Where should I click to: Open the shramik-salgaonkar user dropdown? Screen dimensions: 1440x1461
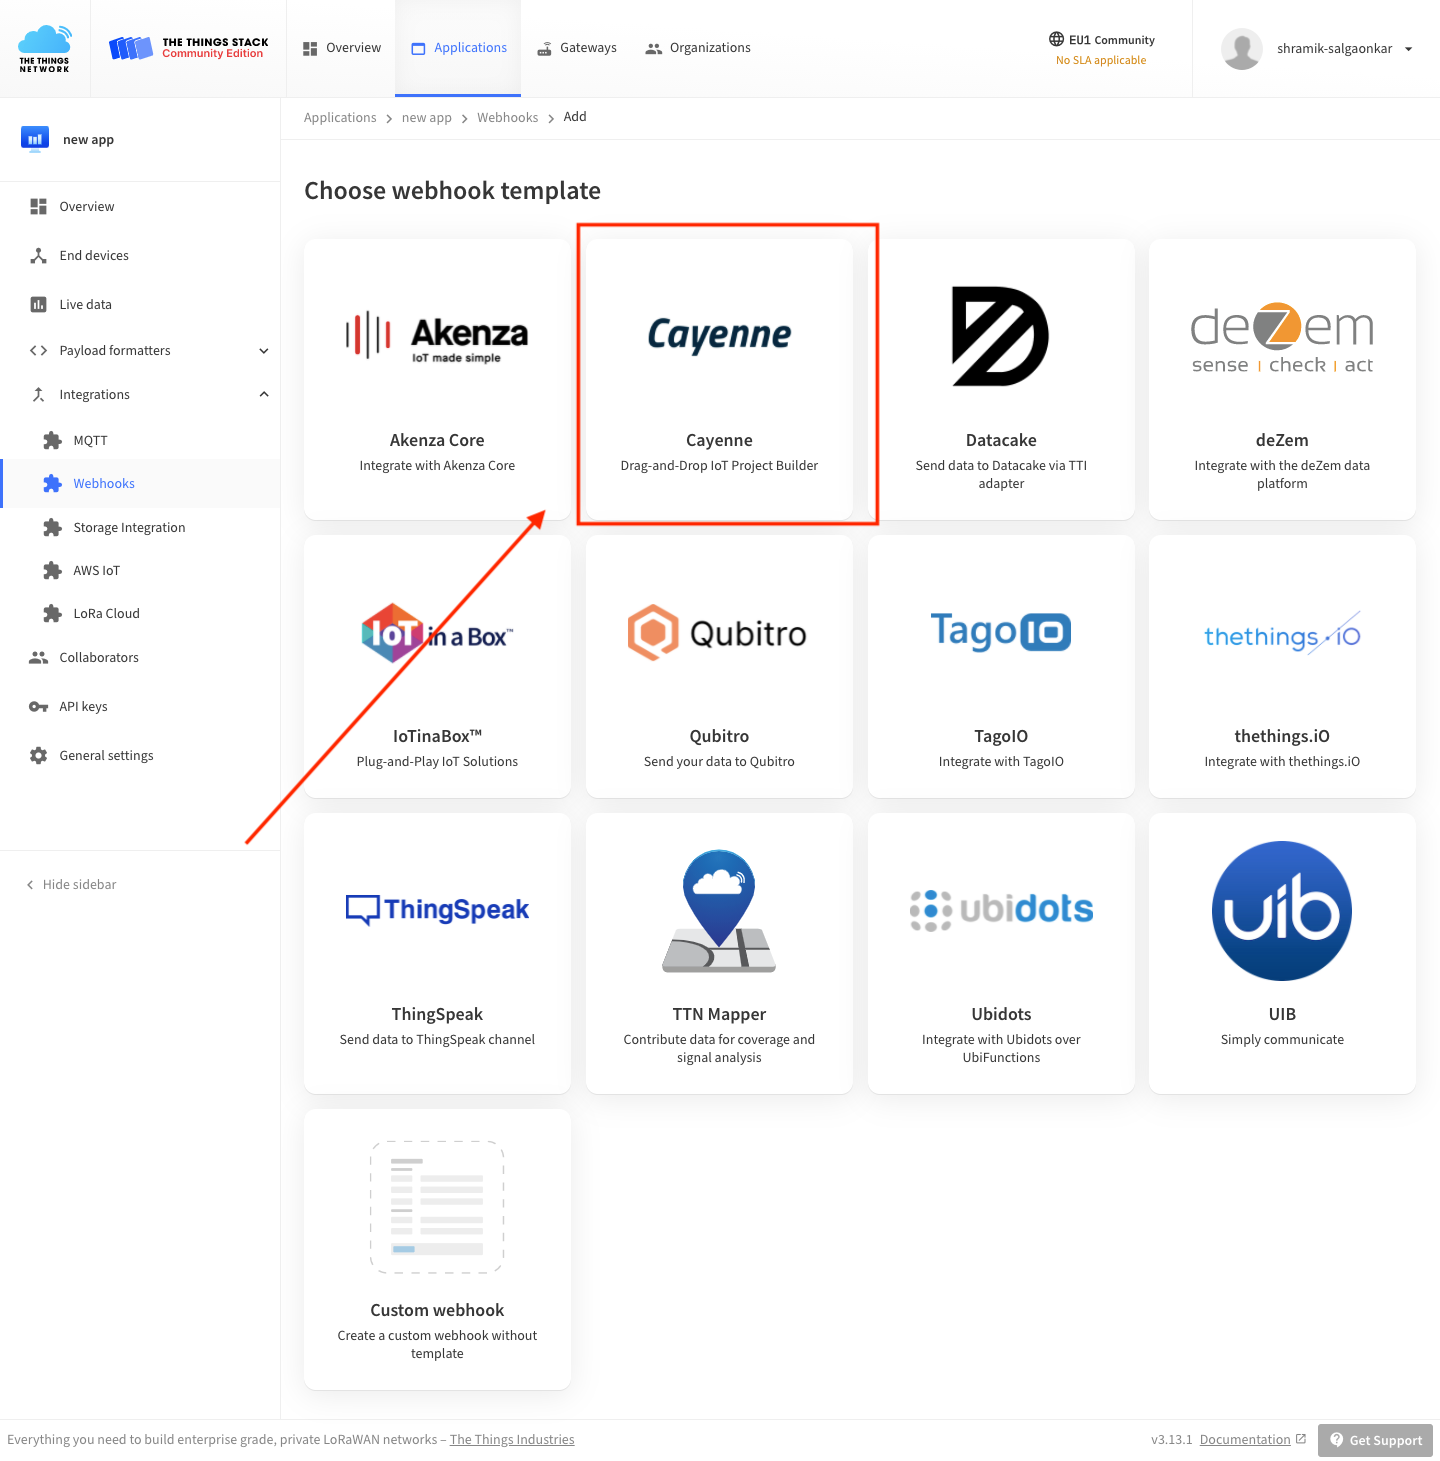(x=1344, y=48)
